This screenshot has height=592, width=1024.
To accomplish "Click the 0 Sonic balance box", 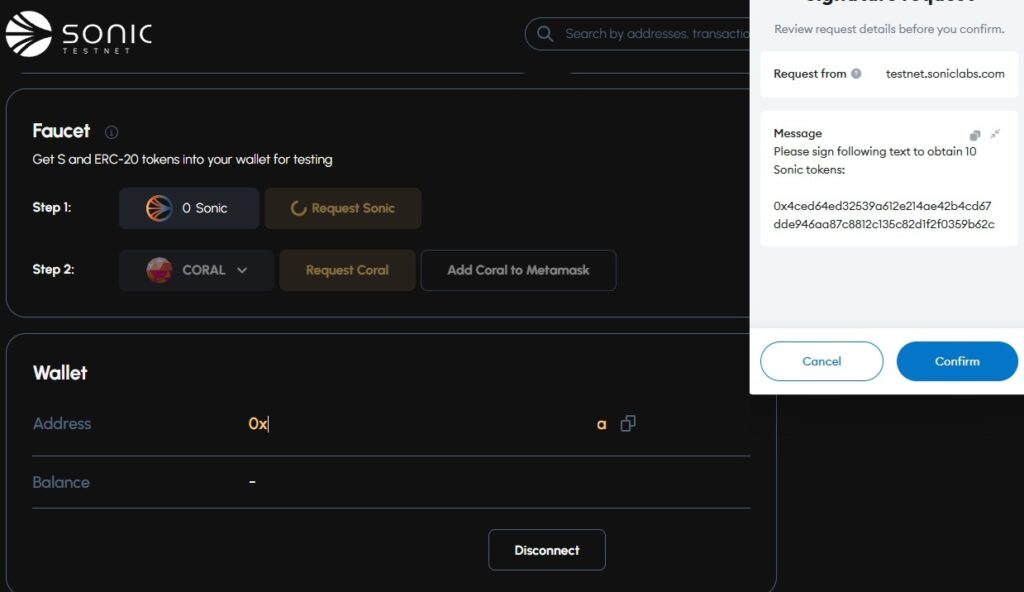I will [189, 208].
